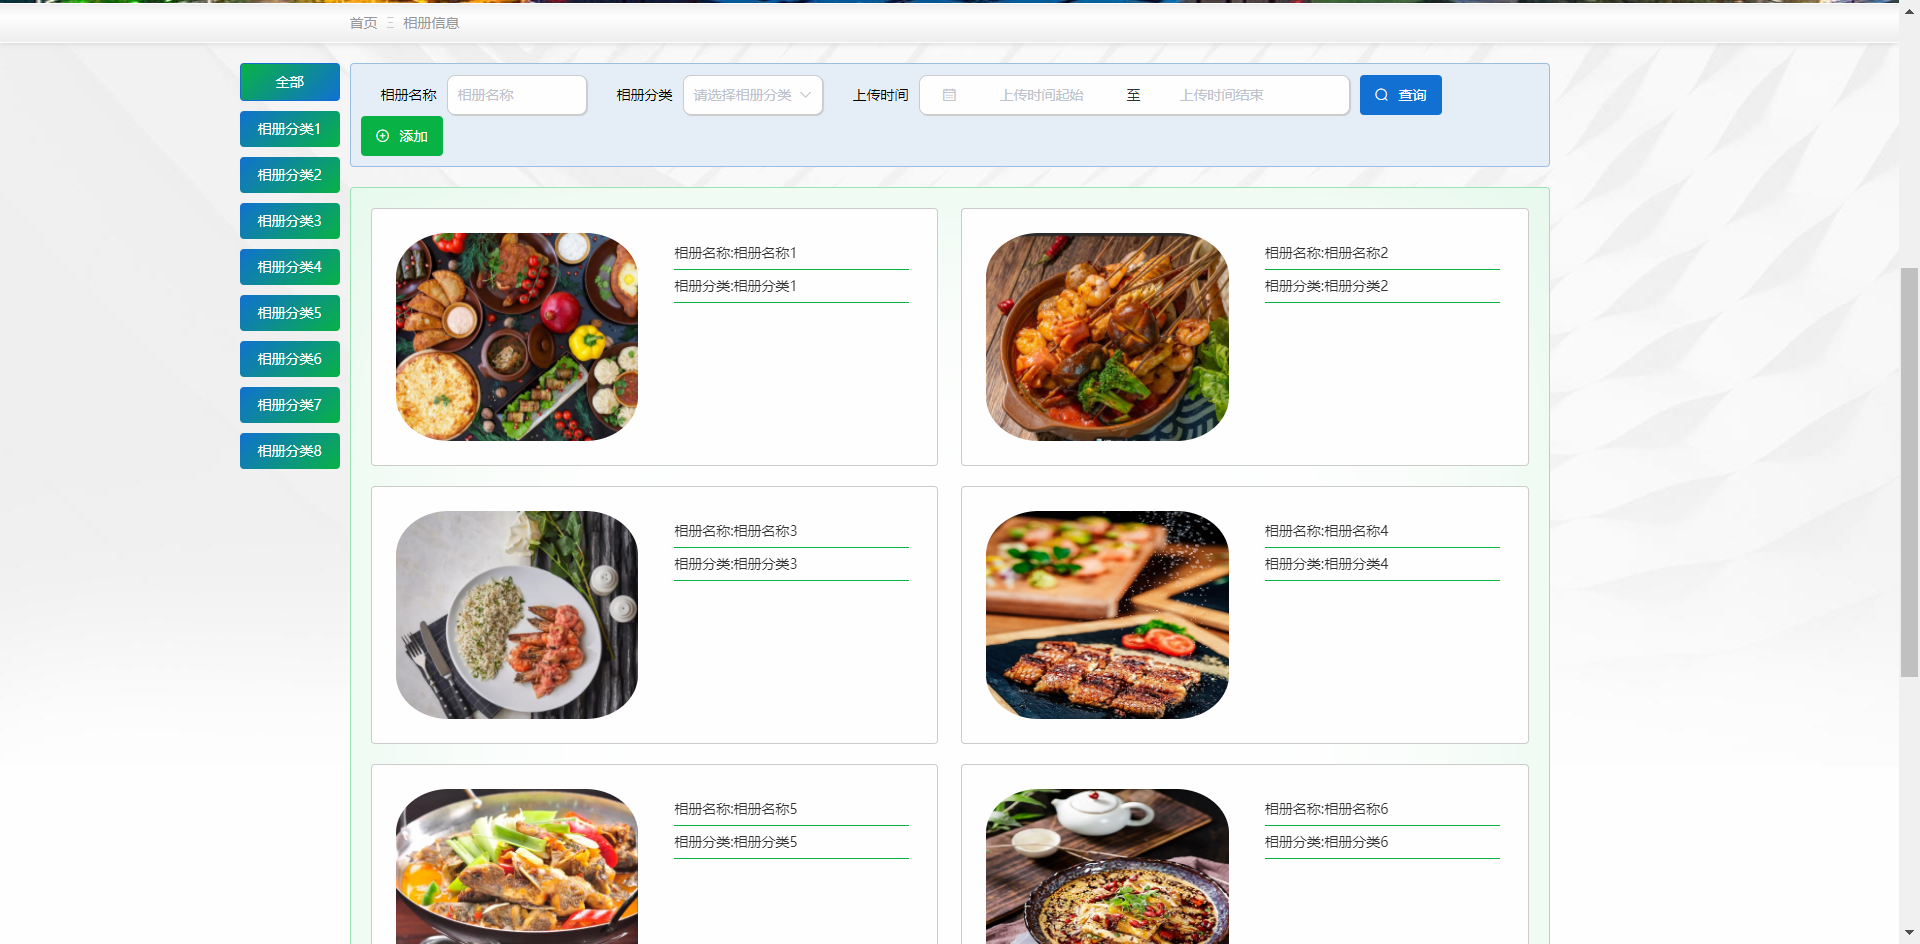Open the 相册分类 dropdown arrow

[805, 95]
